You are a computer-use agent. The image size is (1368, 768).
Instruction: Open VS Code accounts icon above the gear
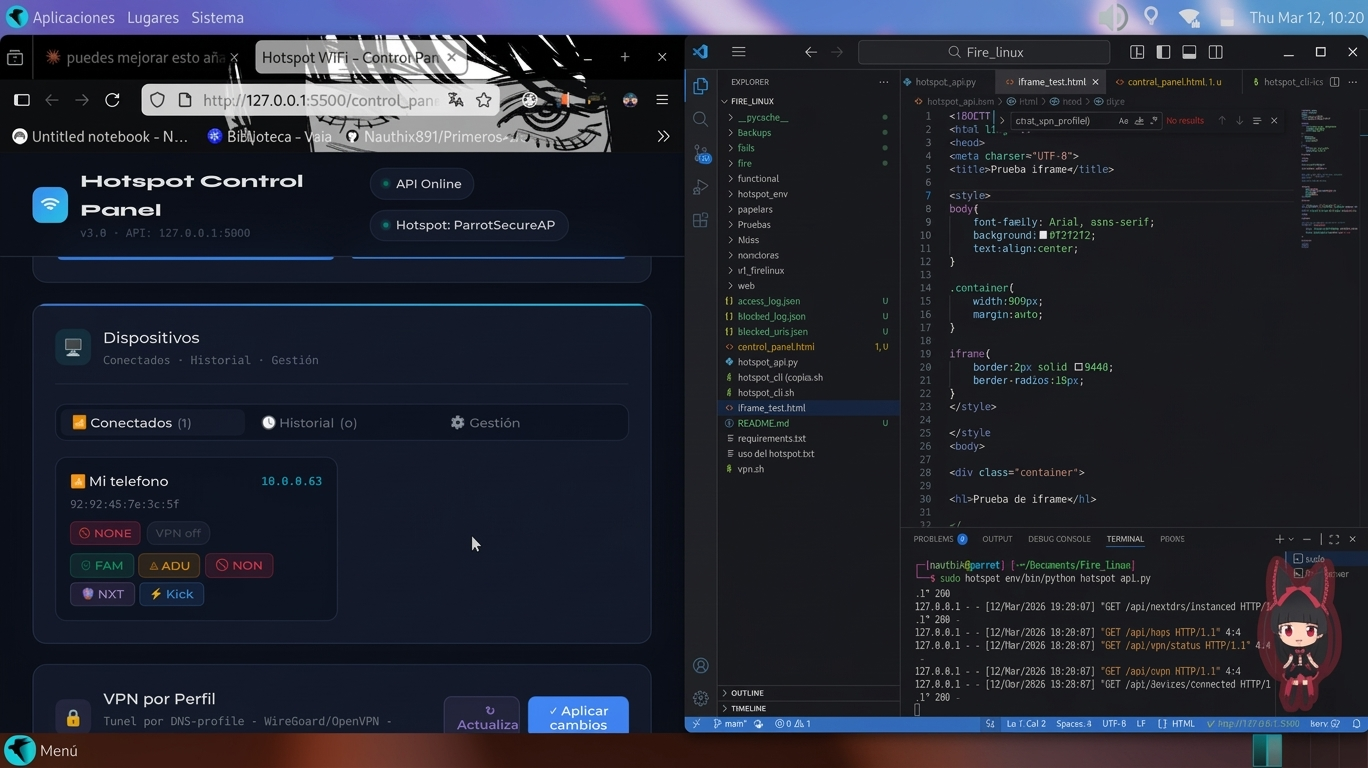[x=700, y=664]
